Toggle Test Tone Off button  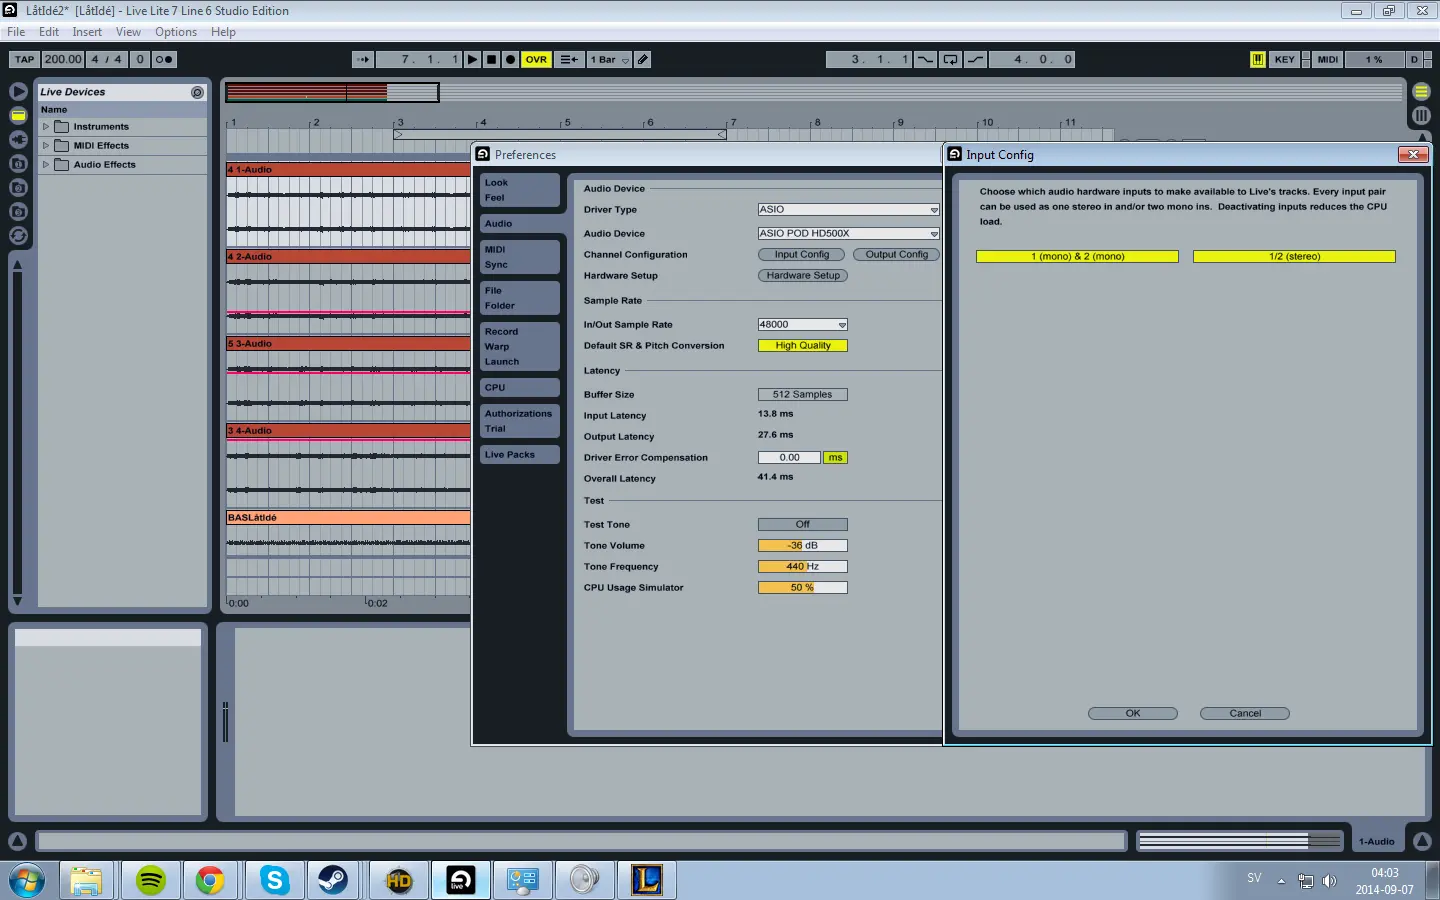tap(802, 524)
